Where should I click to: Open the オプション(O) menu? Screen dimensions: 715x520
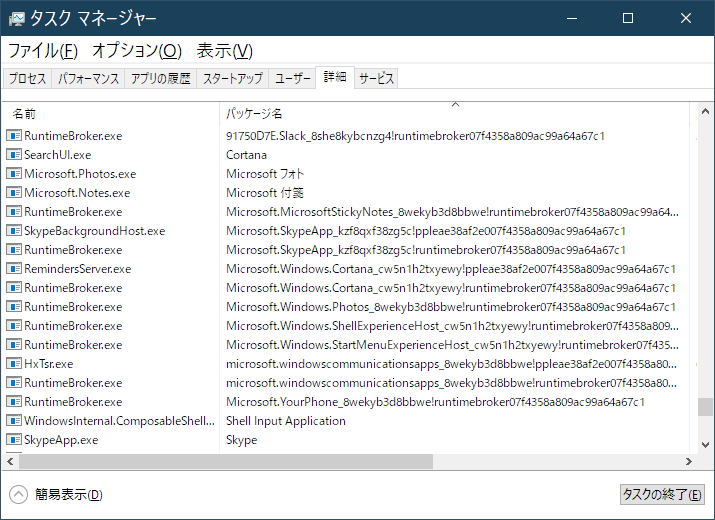pyautogui.click(x=137, y=51)
